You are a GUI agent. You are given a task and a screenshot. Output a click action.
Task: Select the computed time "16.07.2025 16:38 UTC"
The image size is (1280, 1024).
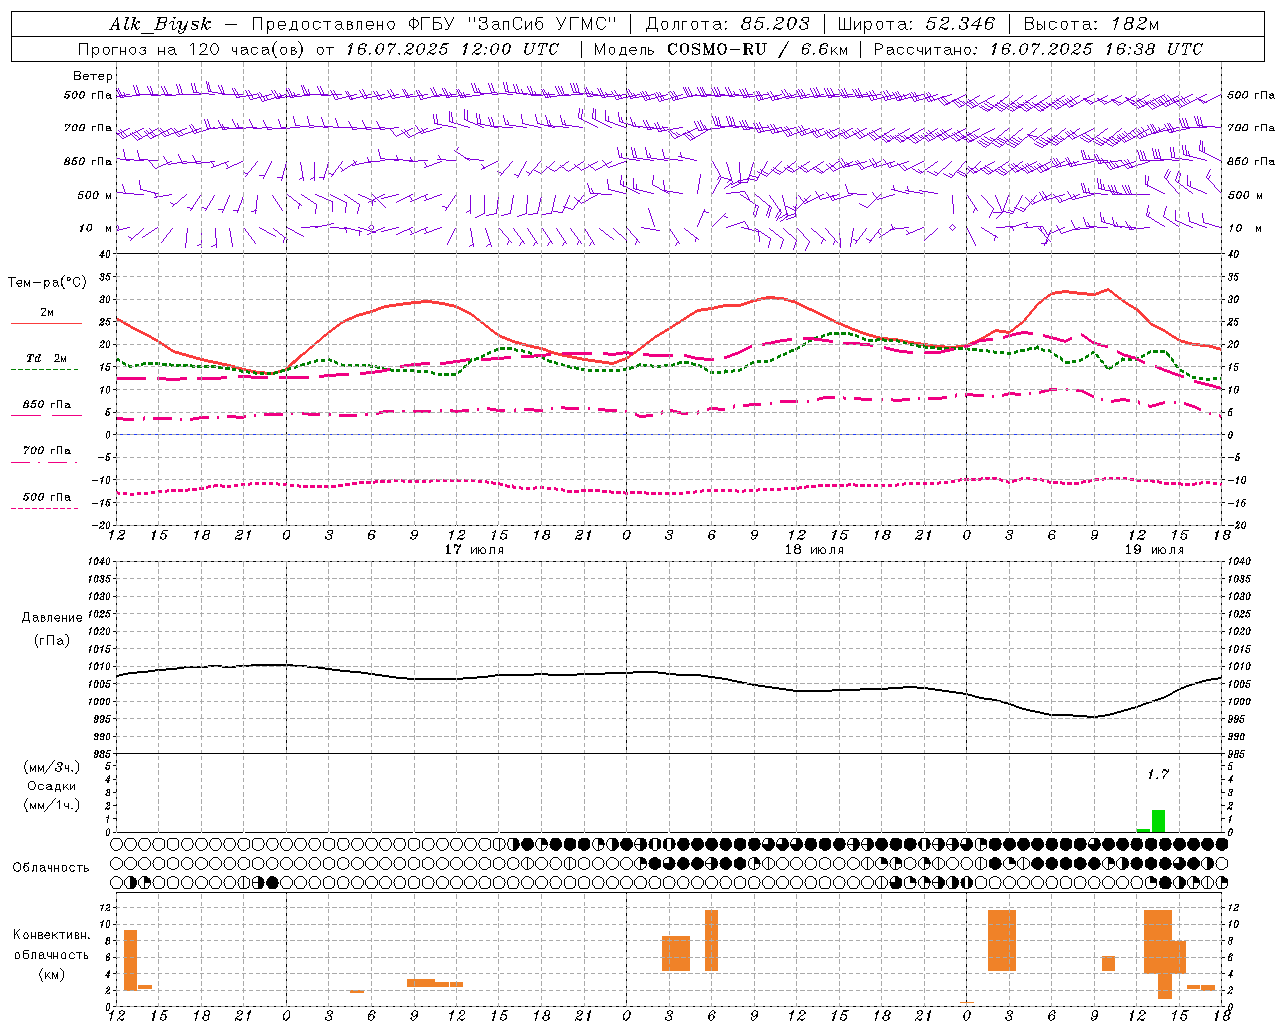(1096, 49)
